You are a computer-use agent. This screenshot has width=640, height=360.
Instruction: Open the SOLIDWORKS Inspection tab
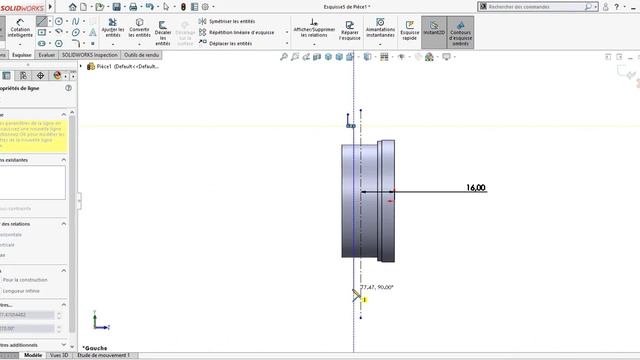coord(90,55)
